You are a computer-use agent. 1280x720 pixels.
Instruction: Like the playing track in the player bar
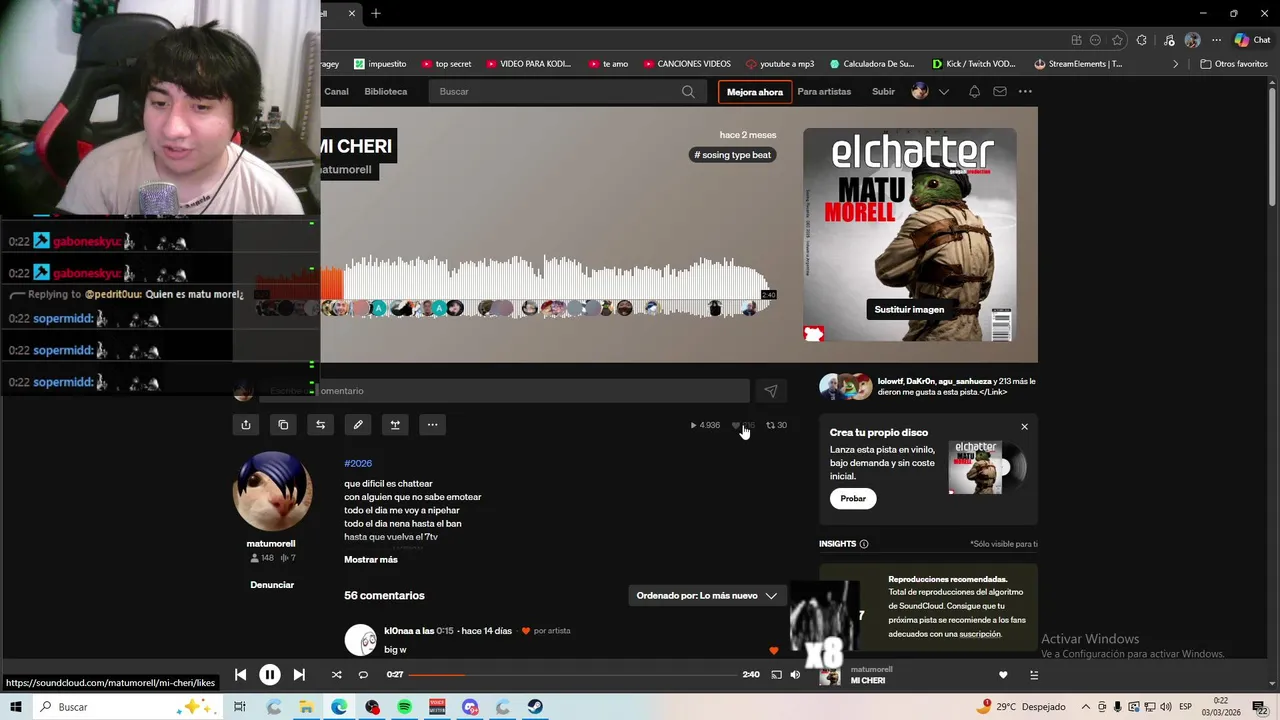[1003, 675]
